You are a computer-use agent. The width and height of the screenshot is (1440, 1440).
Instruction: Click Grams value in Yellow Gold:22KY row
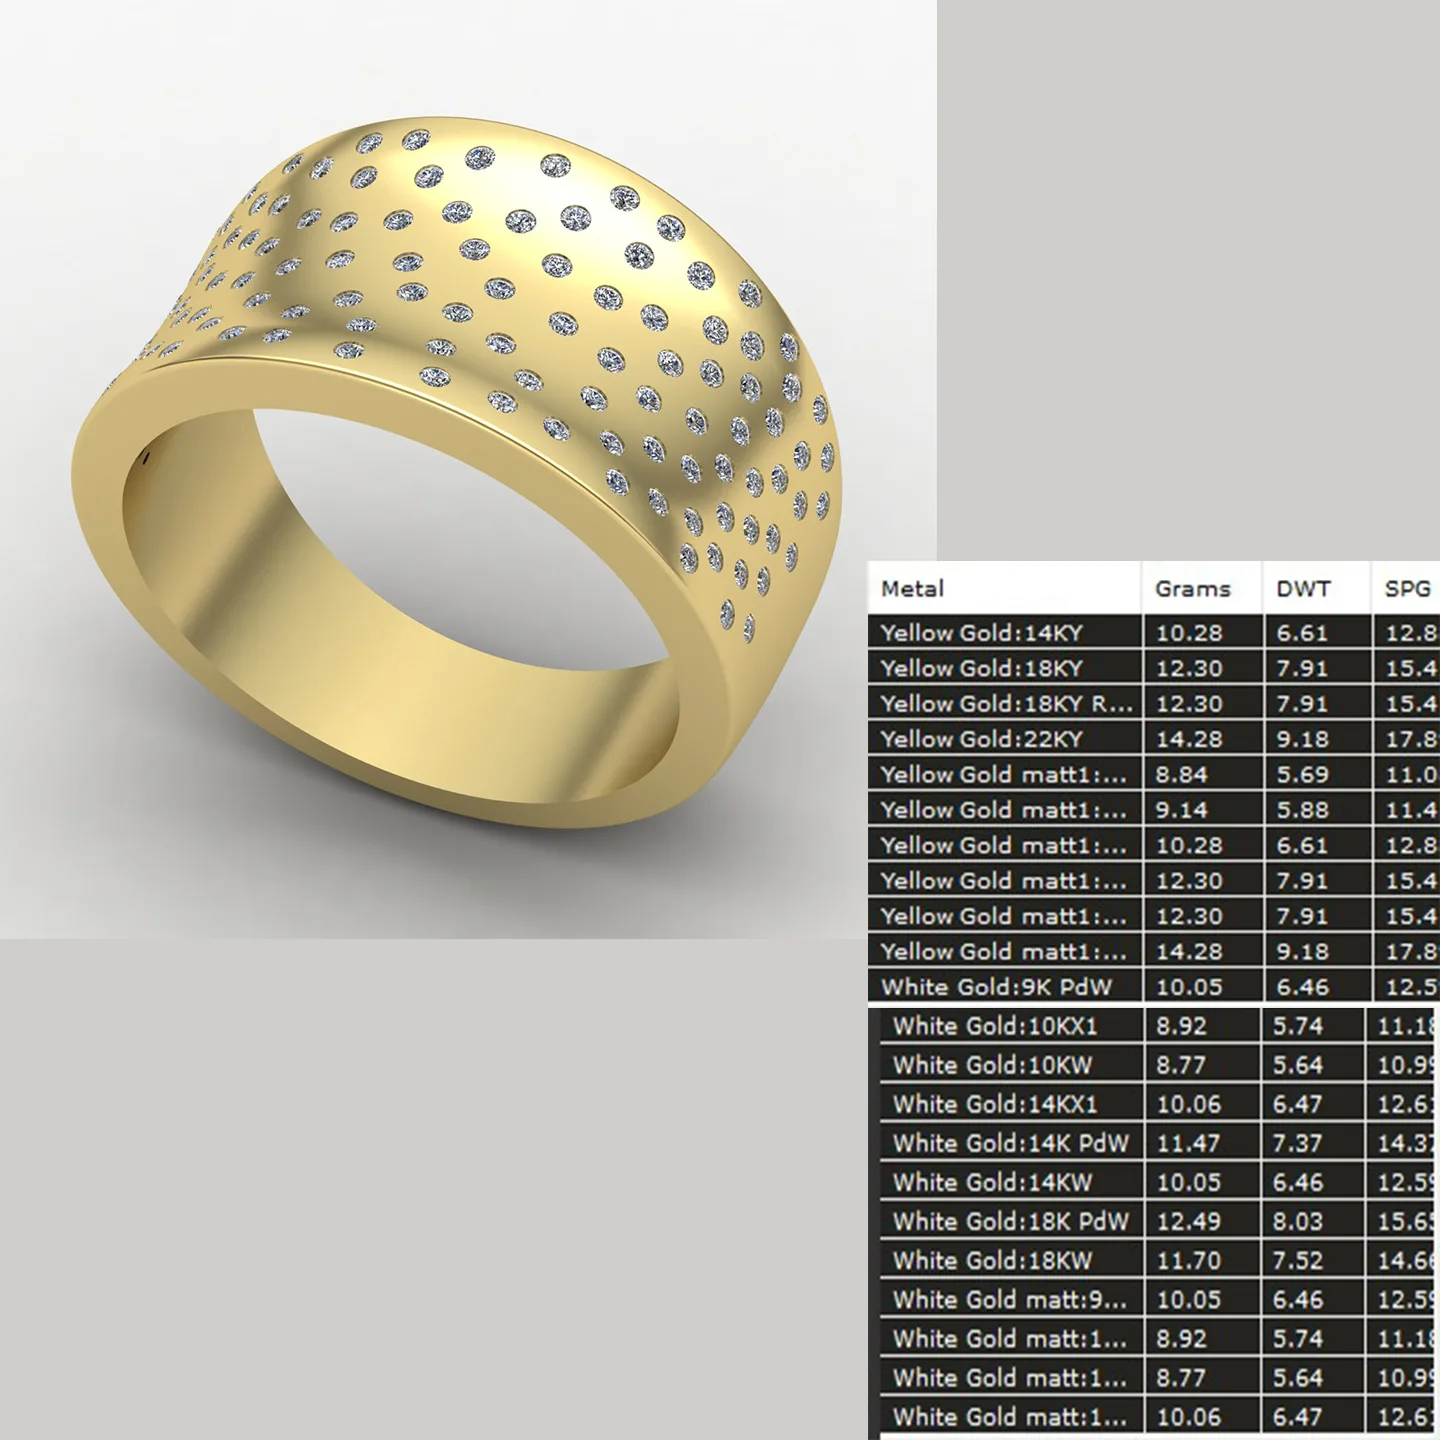coord(1189,739)
